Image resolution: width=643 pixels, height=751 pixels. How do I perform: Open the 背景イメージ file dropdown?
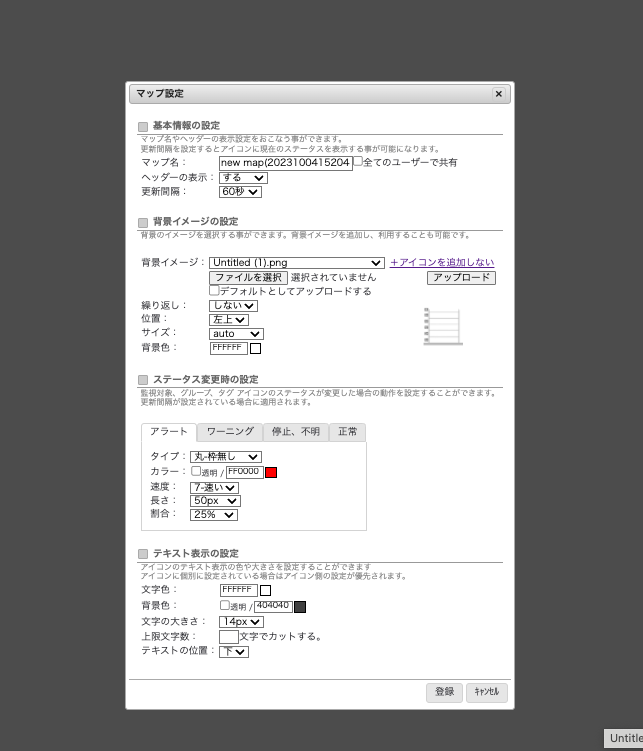click(297, 263)
